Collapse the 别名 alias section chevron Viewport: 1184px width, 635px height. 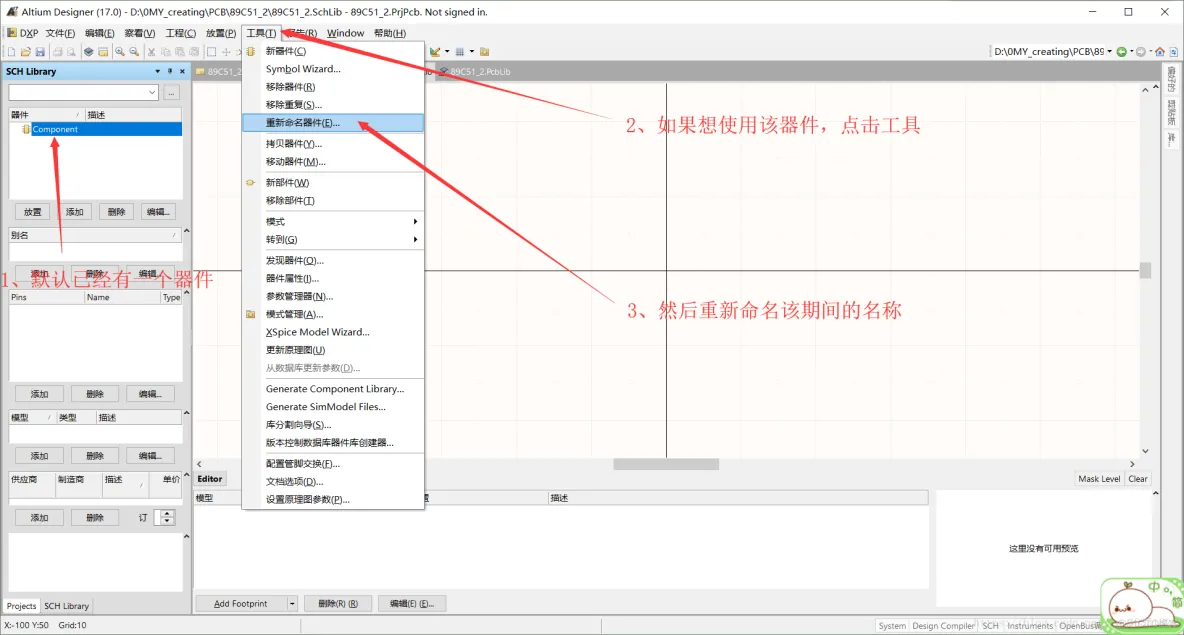187,231
